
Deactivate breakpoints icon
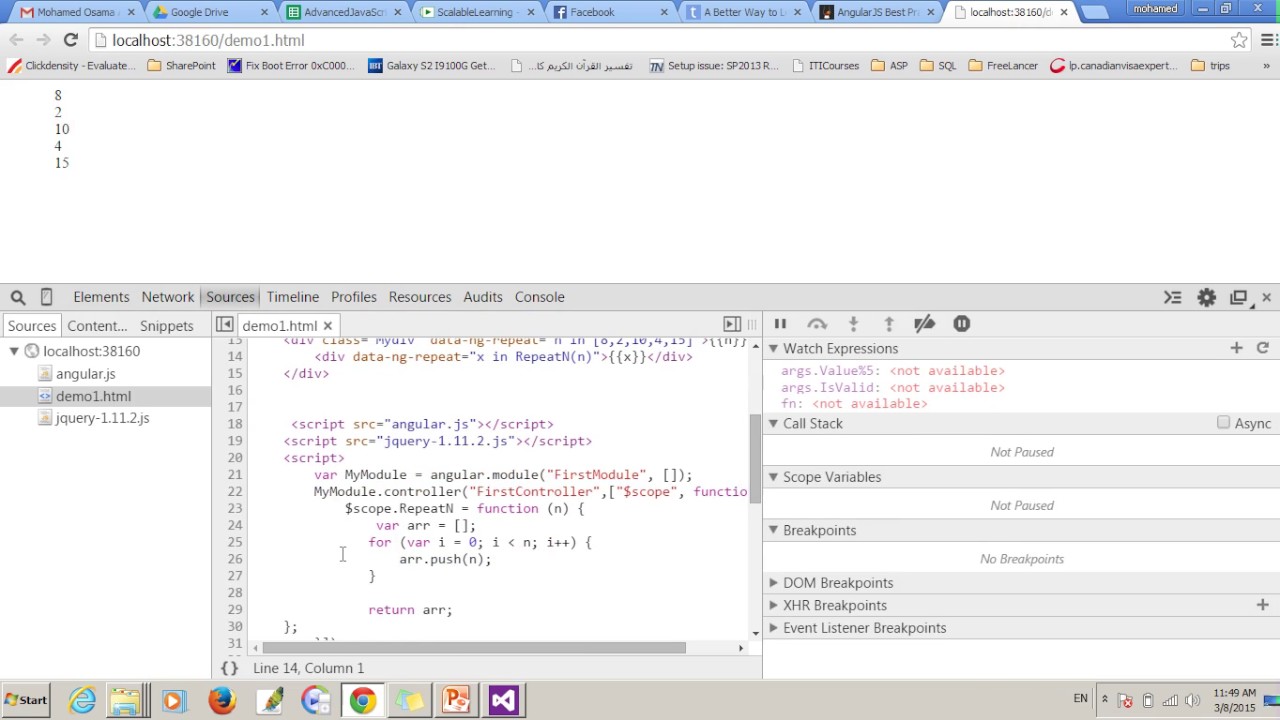pos(924,324)
